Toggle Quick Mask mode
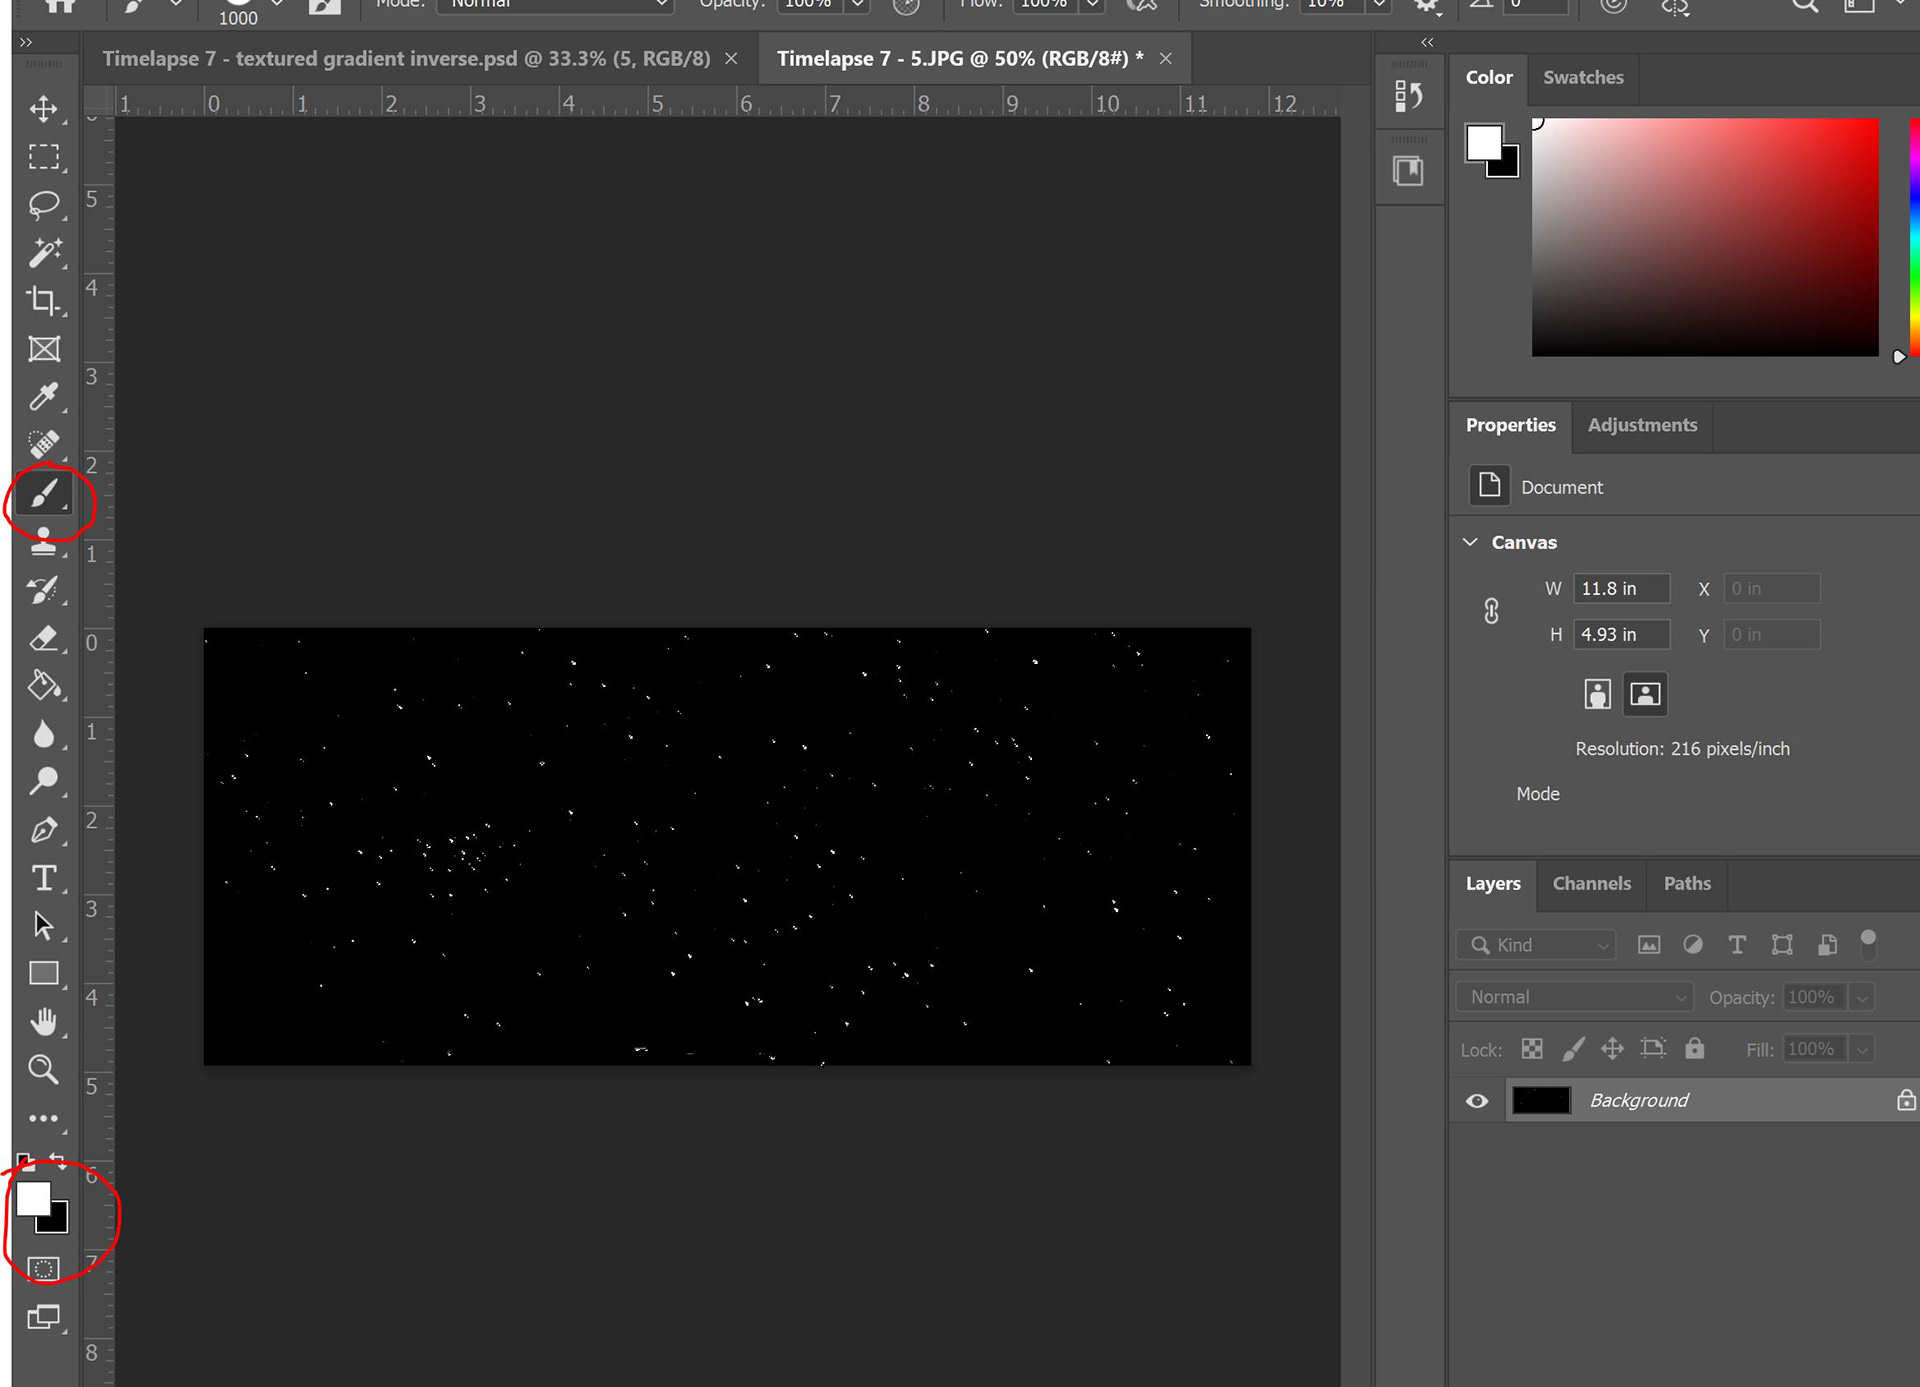The image size is (1920, 1387). pos(43,1269)
